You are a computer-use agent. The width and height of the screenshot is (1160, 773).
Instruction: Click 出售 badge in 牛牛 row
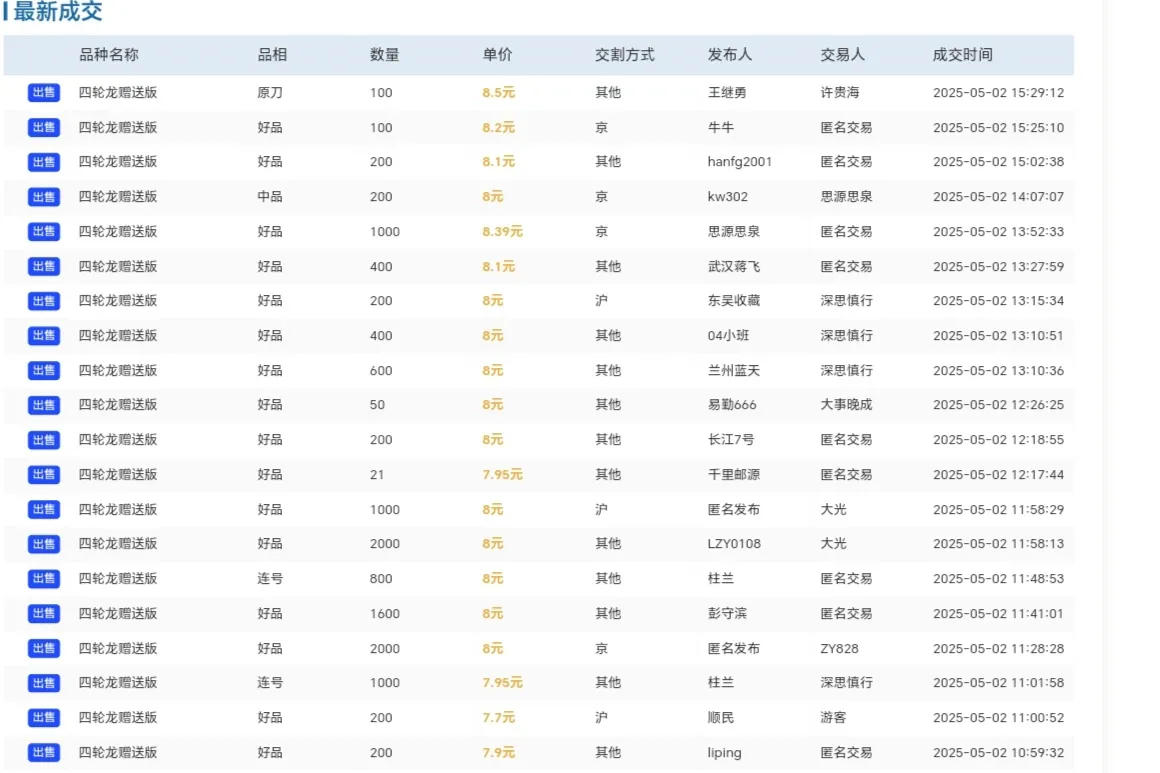pos(44,128)
